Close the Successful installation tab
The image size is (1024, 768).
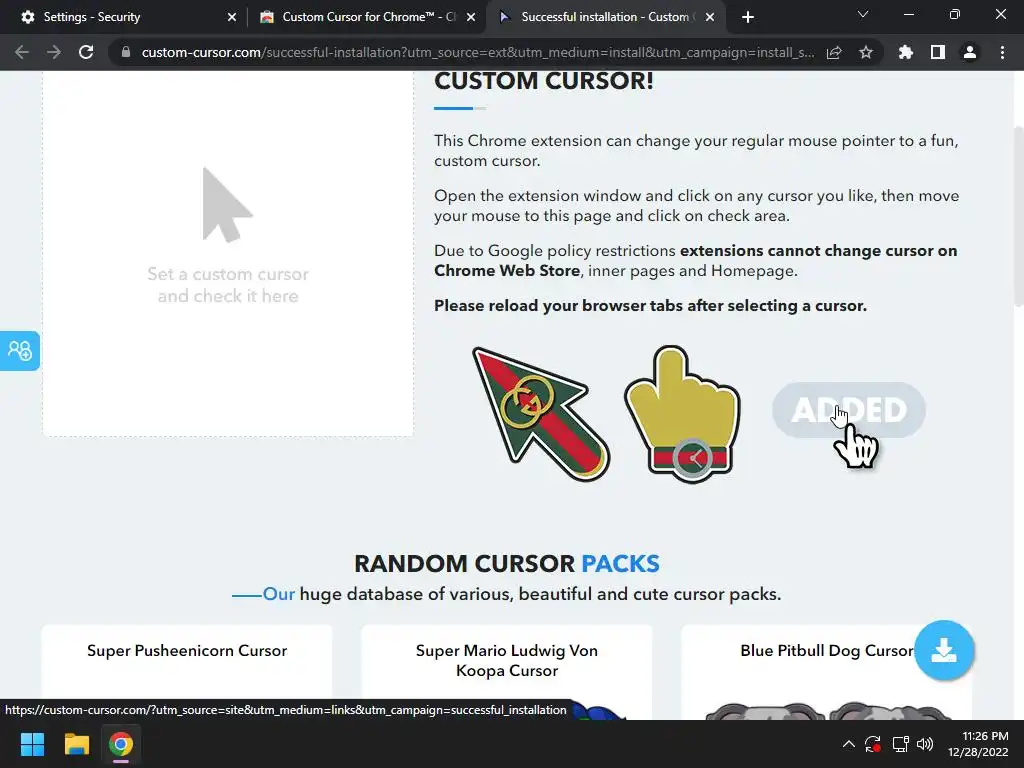click(710, 17)
